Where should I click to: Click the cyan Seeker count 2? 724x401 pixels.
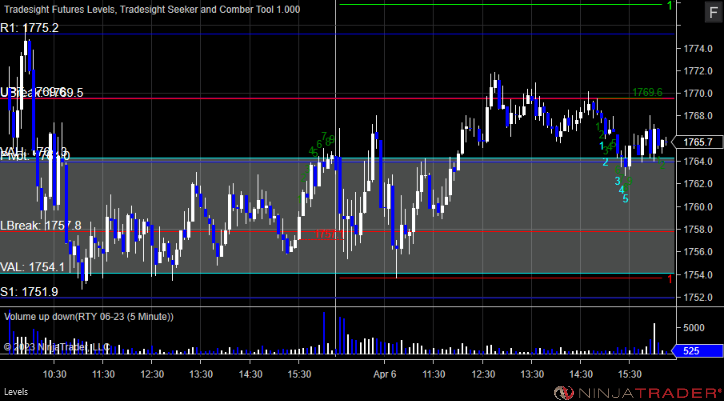coord(605,162)
